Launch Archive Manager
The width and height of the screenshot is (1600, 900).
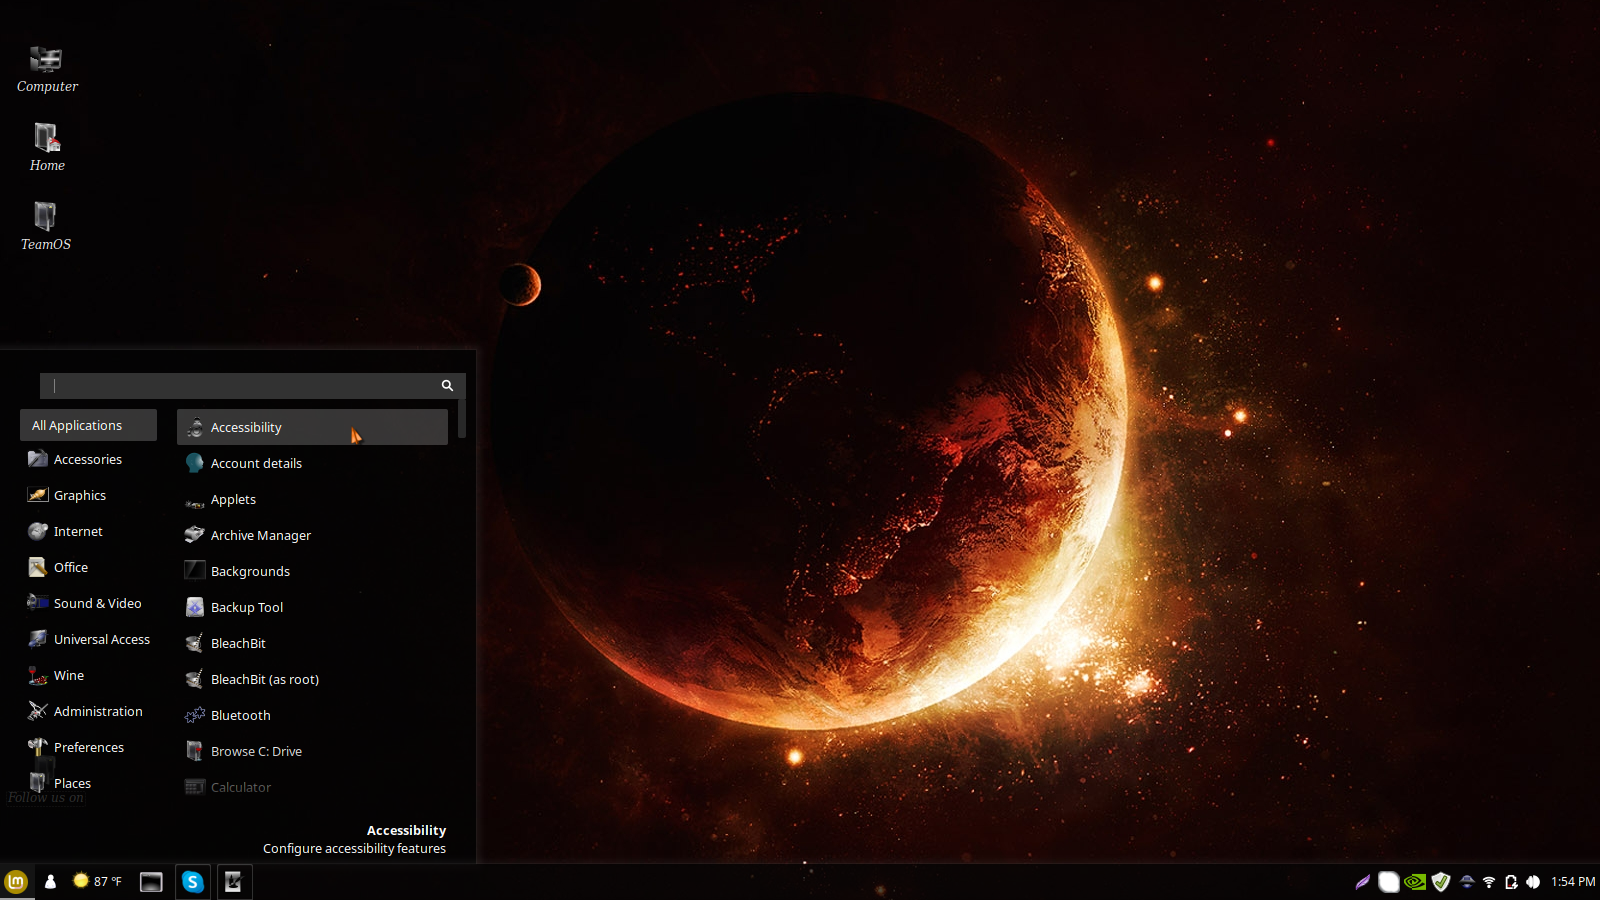[x=312, y=535]
